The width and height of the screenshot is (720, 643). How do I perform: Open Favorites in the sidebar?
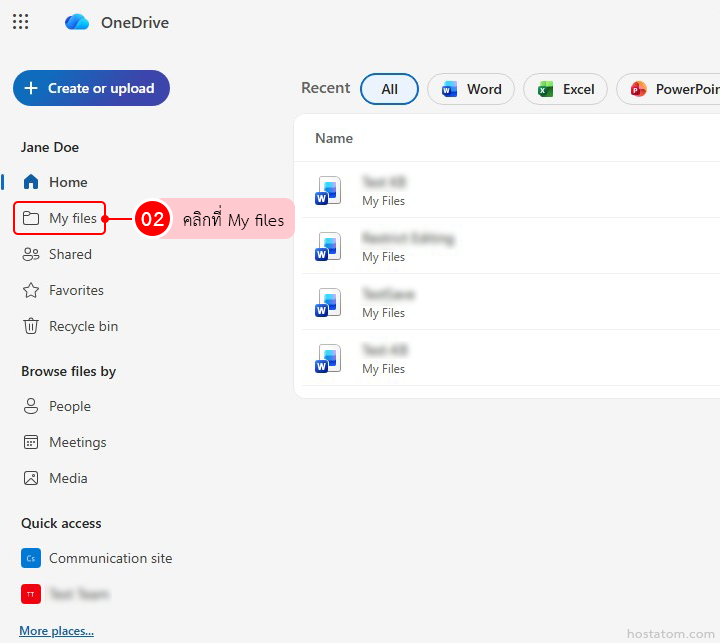coord(76,290)
